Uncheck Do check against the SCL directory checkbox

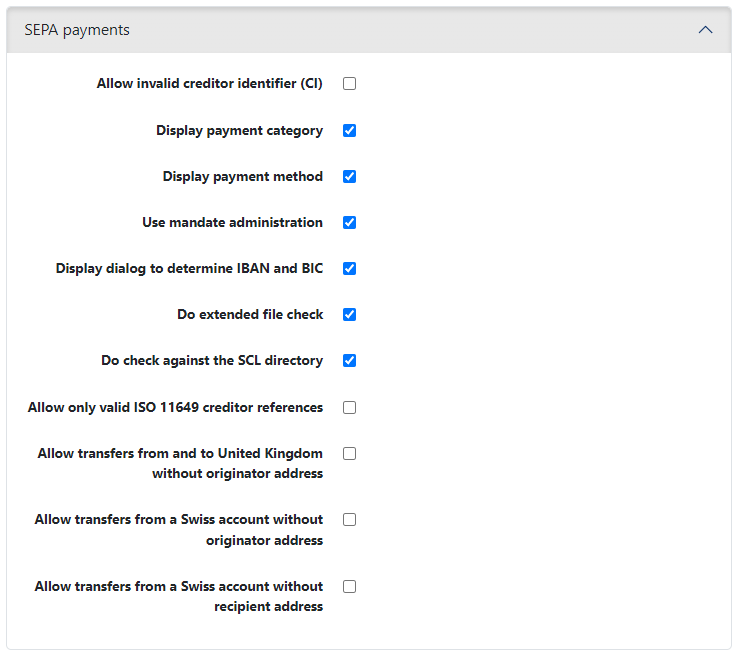tap(349, 360)
